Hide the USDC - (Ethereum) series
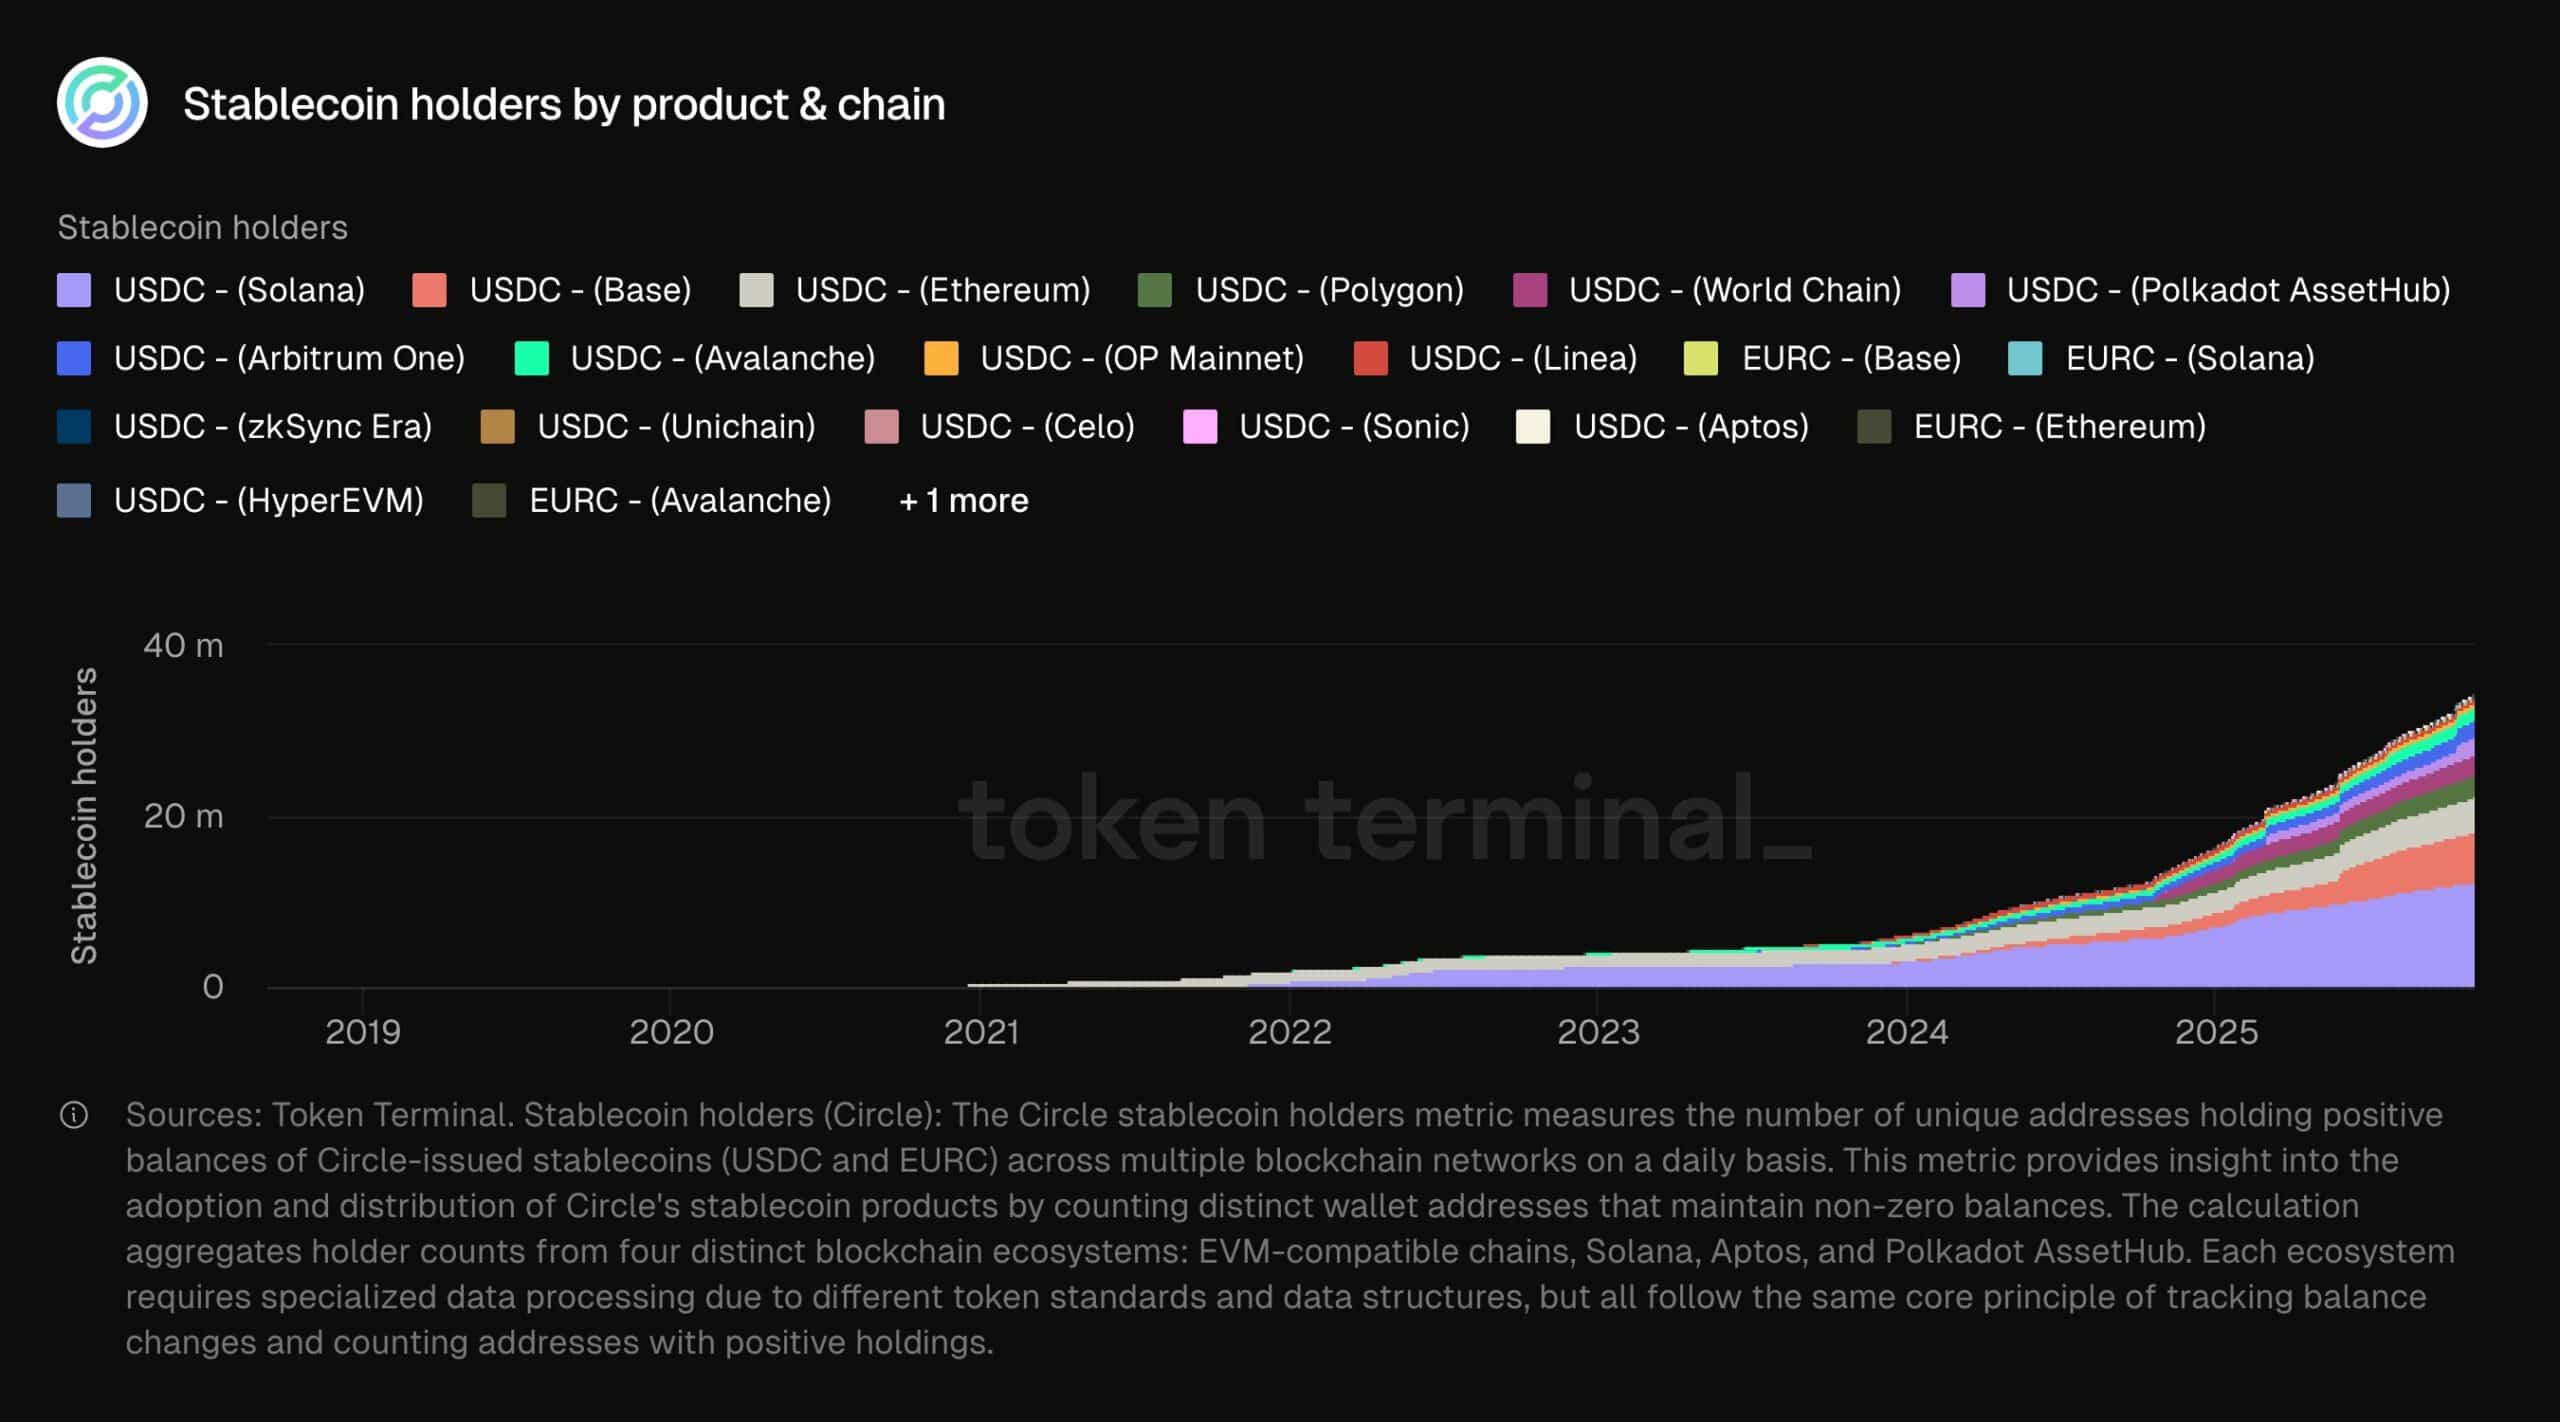The width and height of the screenshot is (2560, 1422). click(942, 290)
